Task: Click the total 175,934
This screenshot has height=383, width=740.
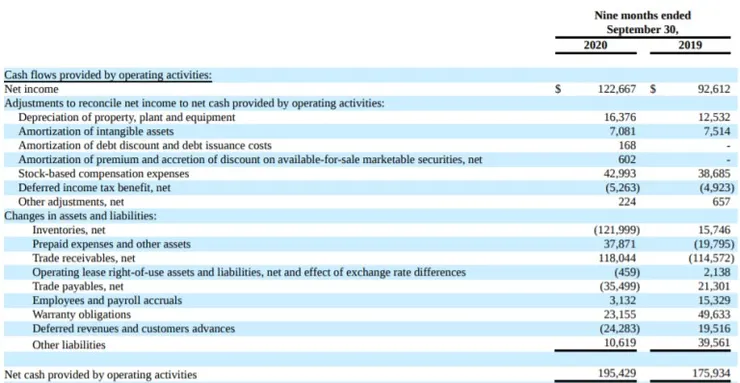Action: (x=712, y=374)
